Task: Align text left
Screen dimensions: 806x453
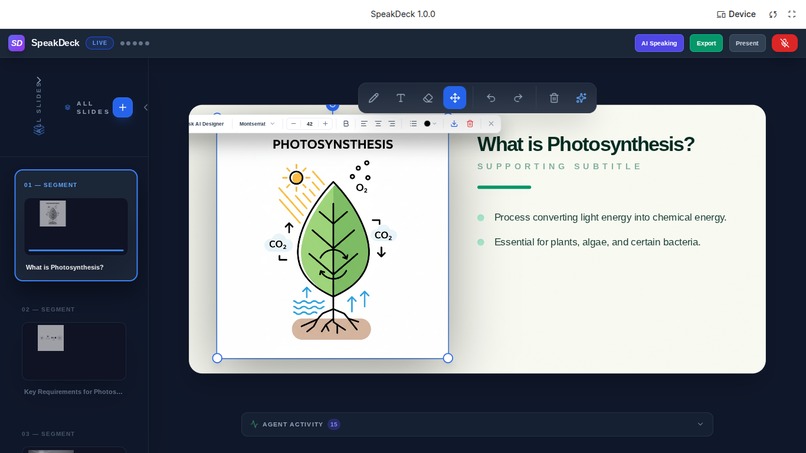Action: (364, 123)
